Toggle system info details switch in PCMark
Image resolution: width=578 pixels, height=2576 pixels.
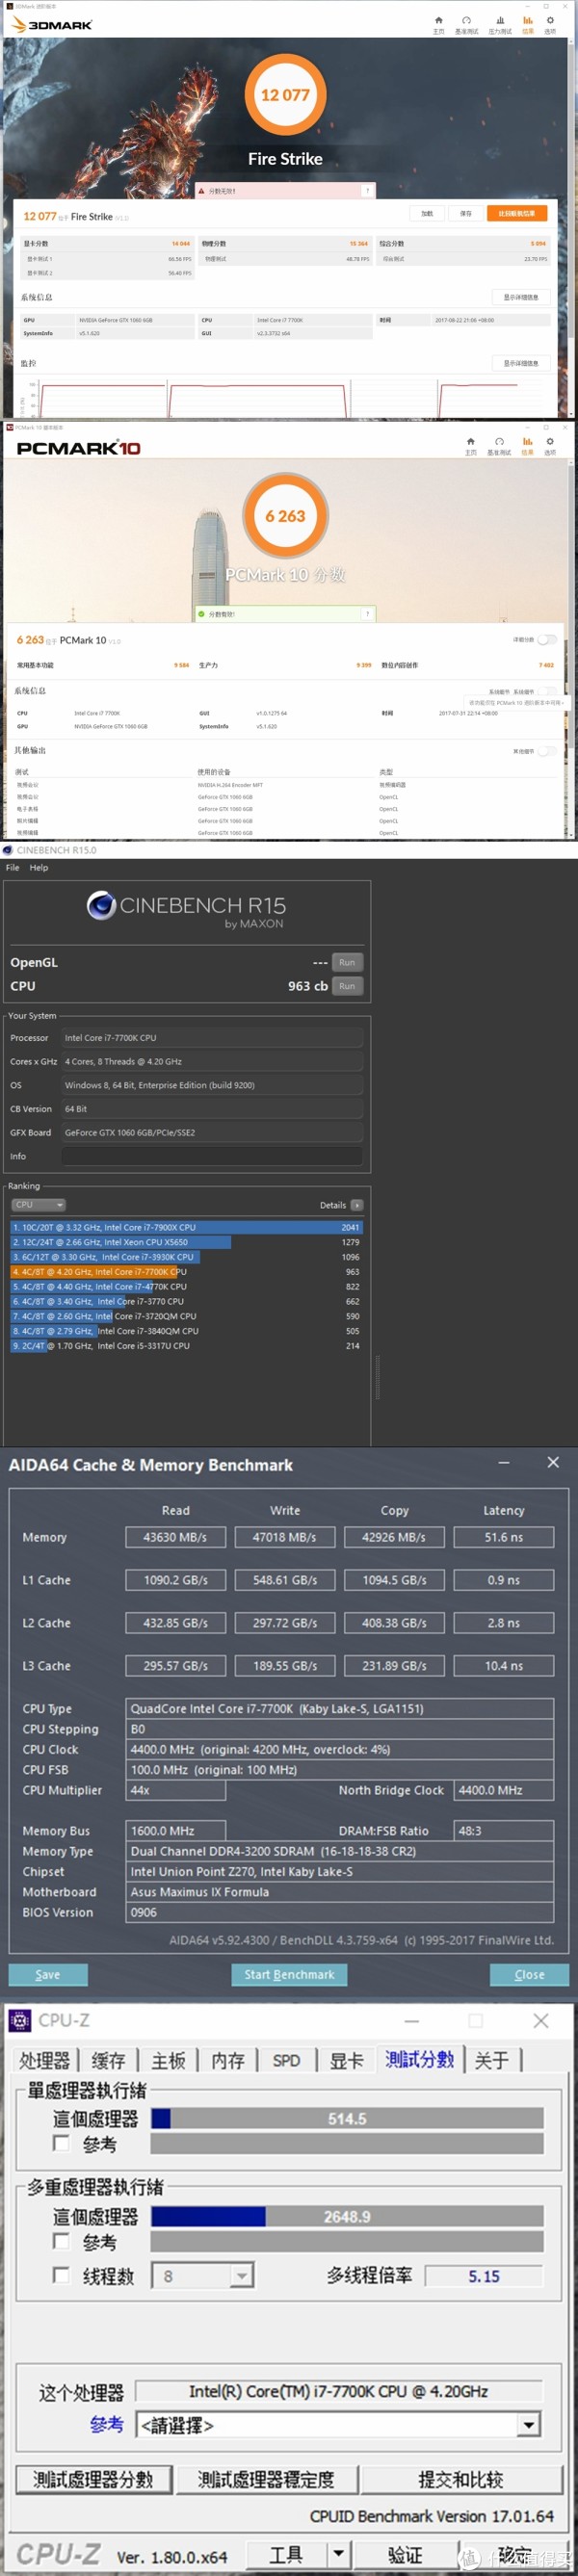[547, 691]
